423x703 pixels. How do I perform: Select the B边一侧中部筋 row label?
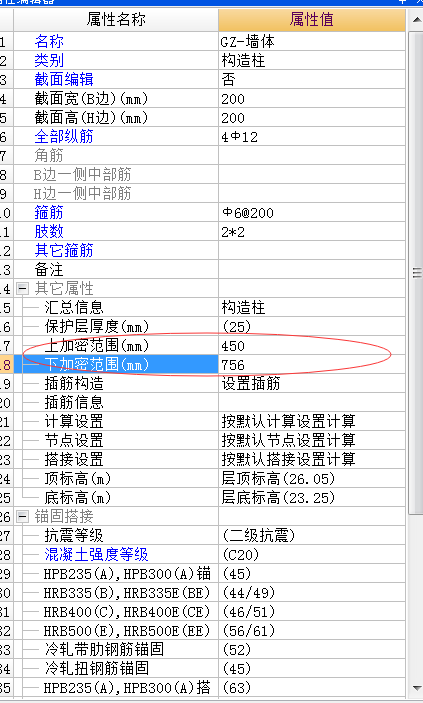(83, 174)
